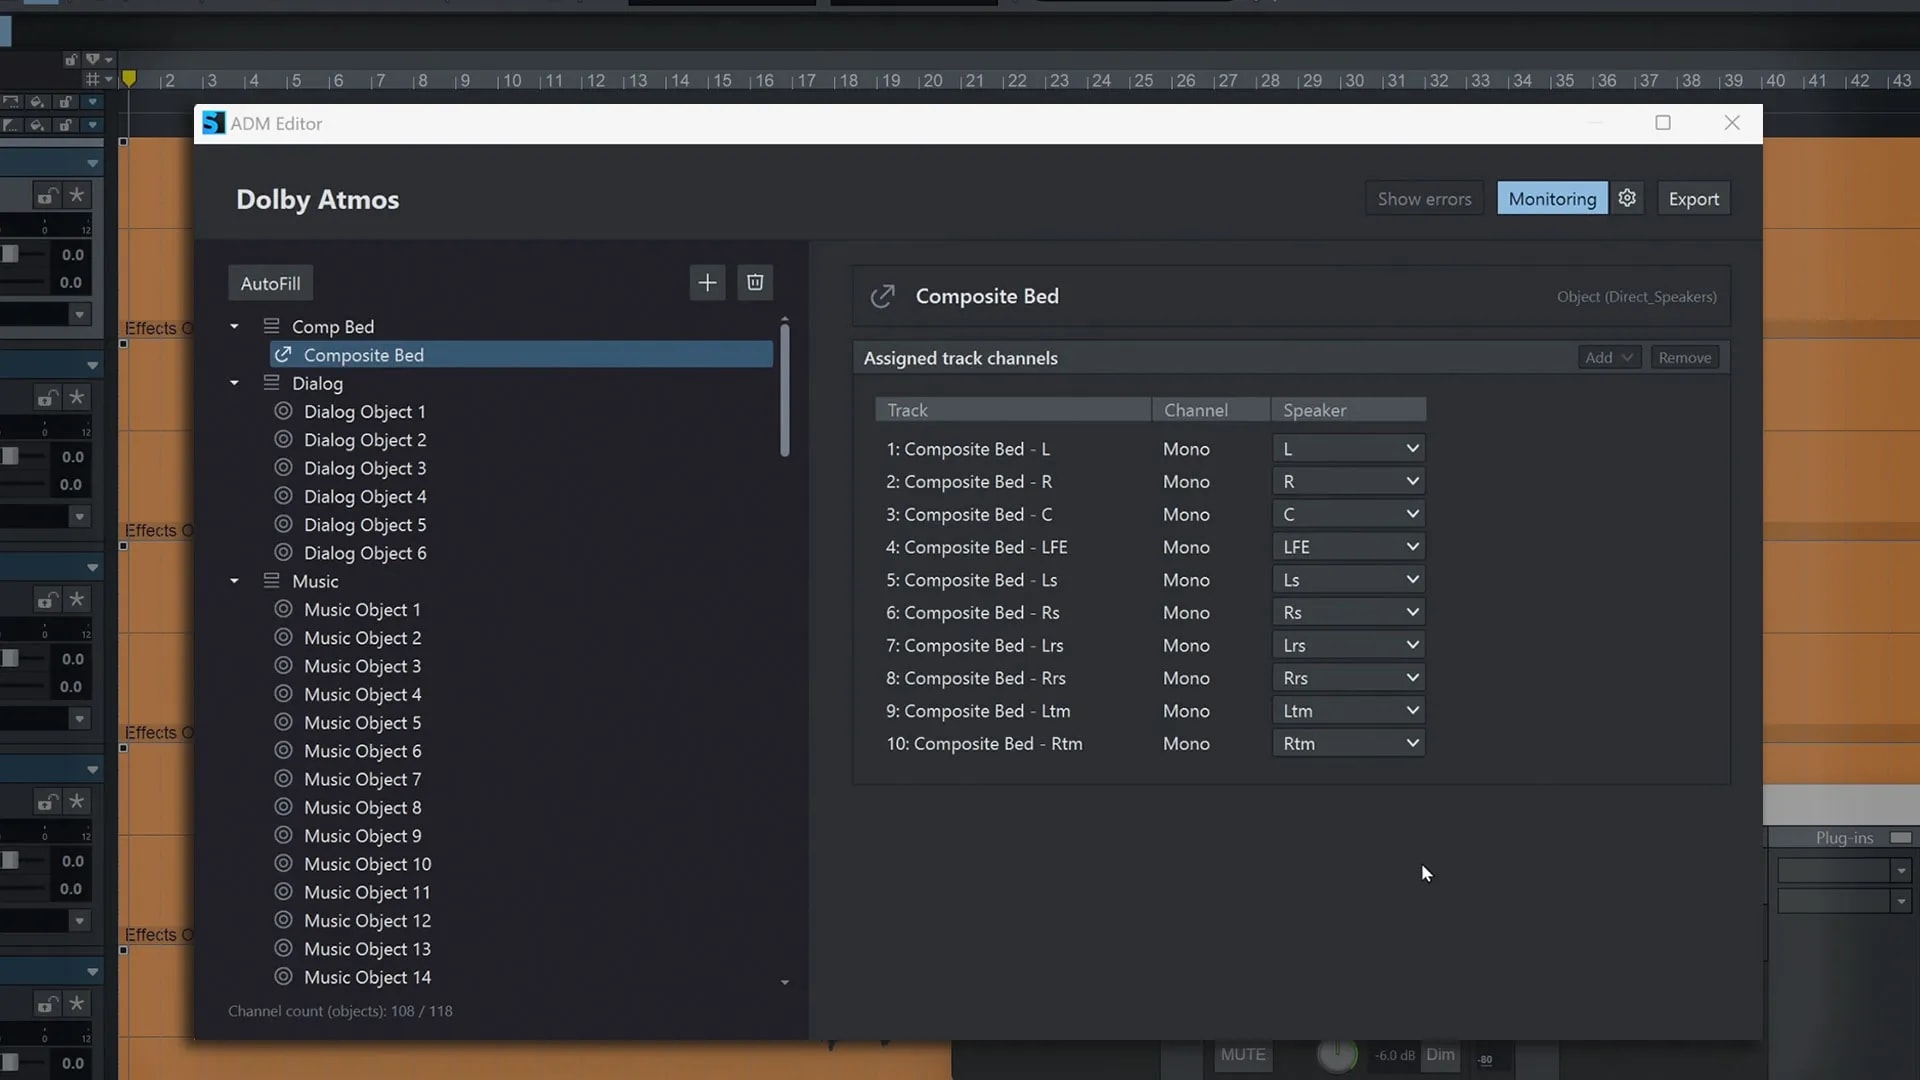The width and height of the screenshot is (1920, 1080).
Task: Open the Add channels dropdown
Action: (1609, 358)
